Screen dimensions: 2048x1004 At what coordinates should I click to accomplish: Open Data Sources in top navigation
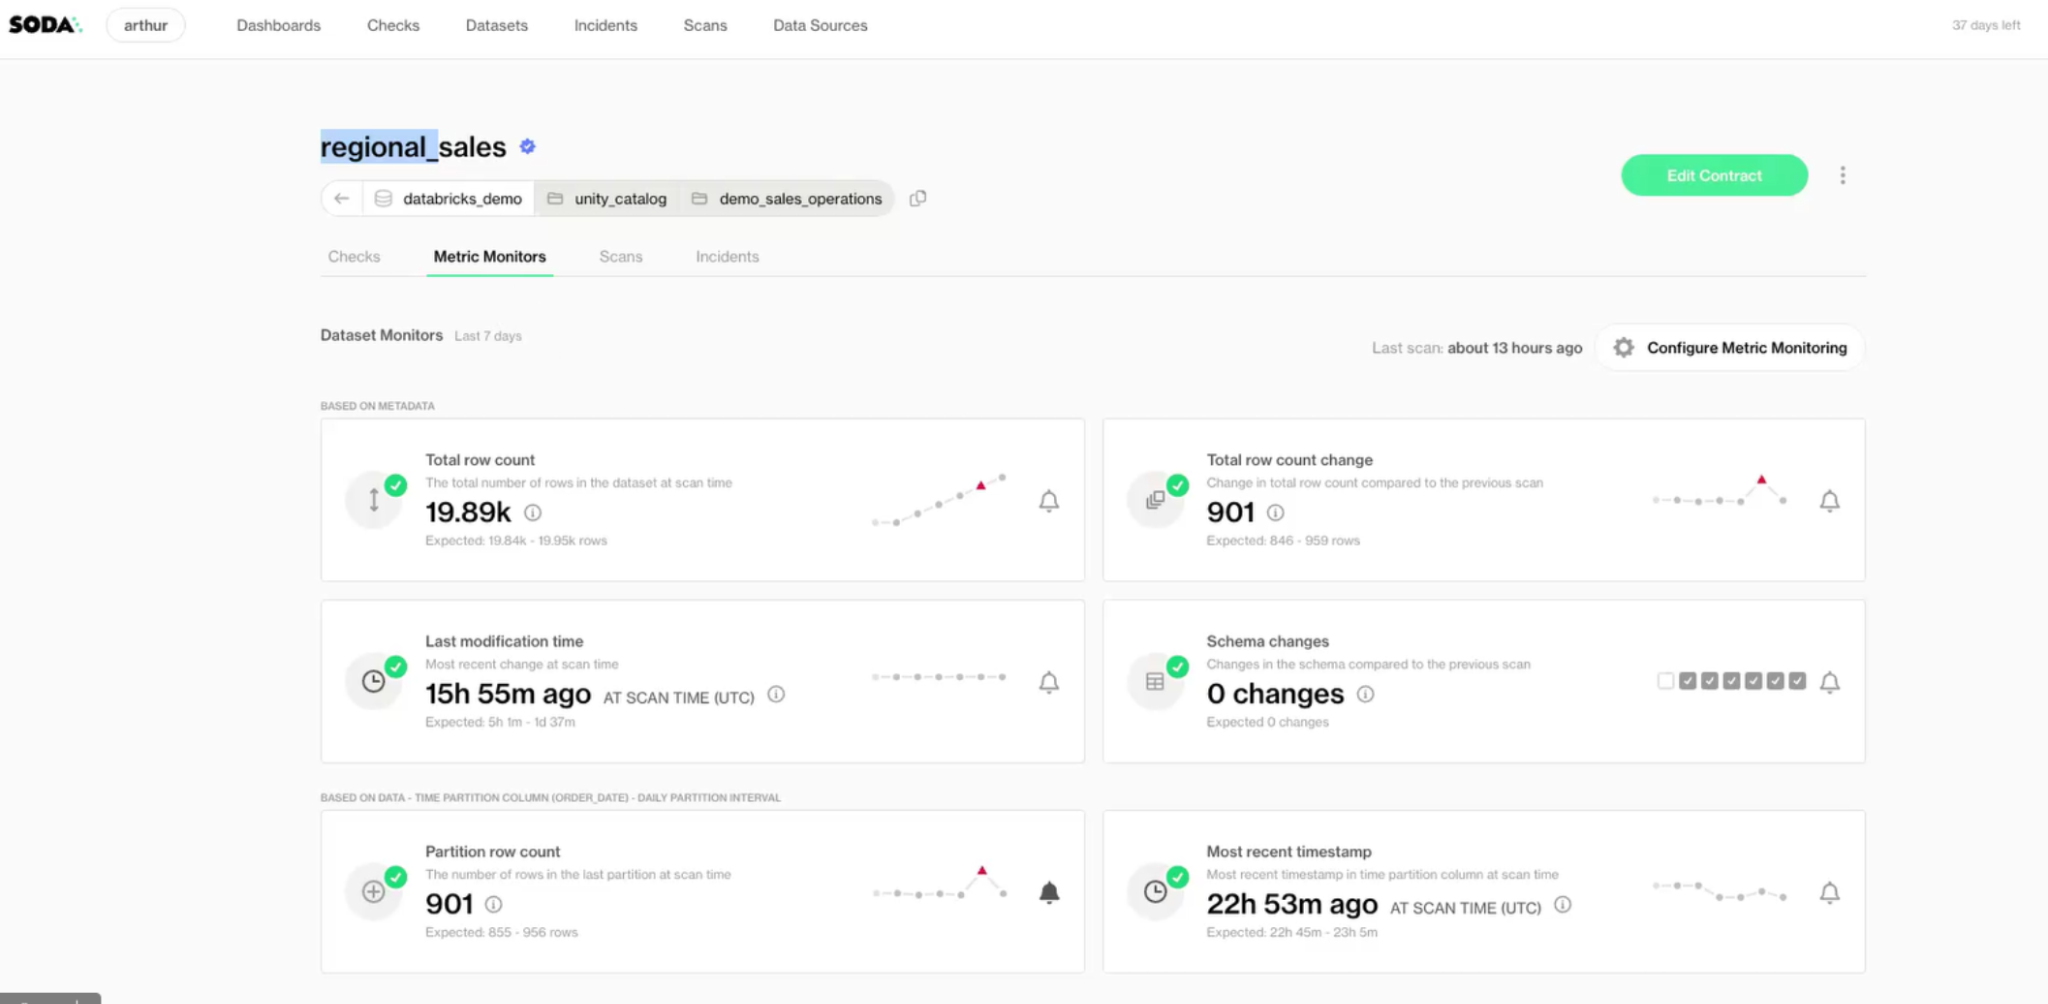(x=820, y=25)
